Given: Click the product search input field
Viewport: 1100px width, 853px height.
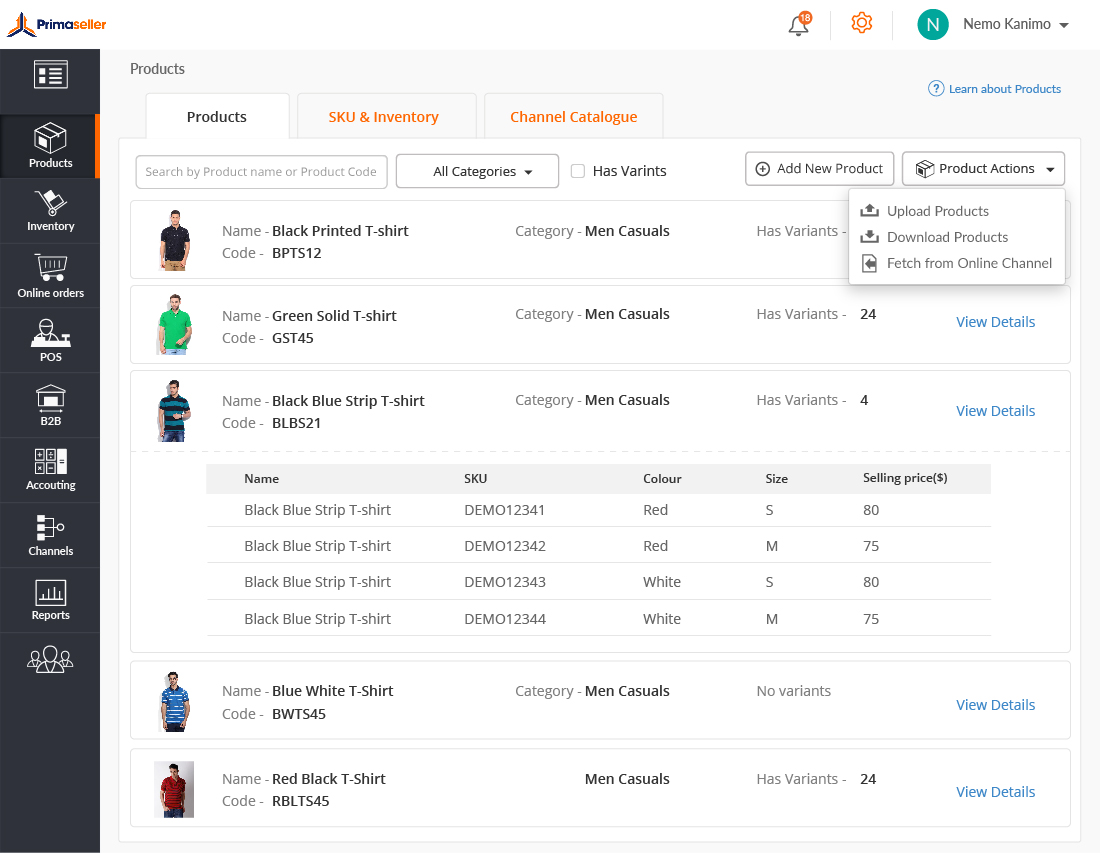Looking at the screenshot, I should point(261,171).
